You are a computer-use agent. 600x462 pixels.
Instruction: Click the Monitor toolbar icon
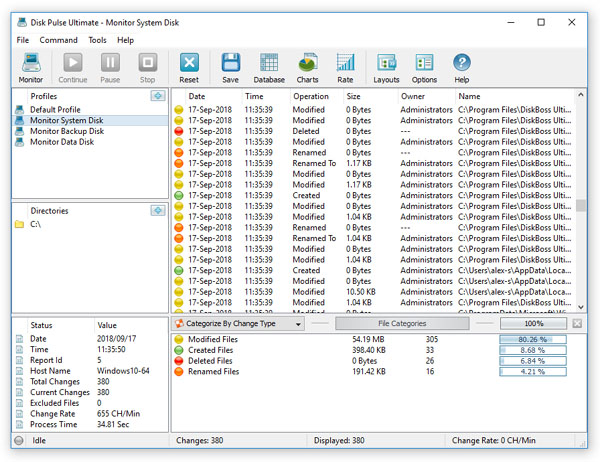pyautogui.click(x=31, y=63)
